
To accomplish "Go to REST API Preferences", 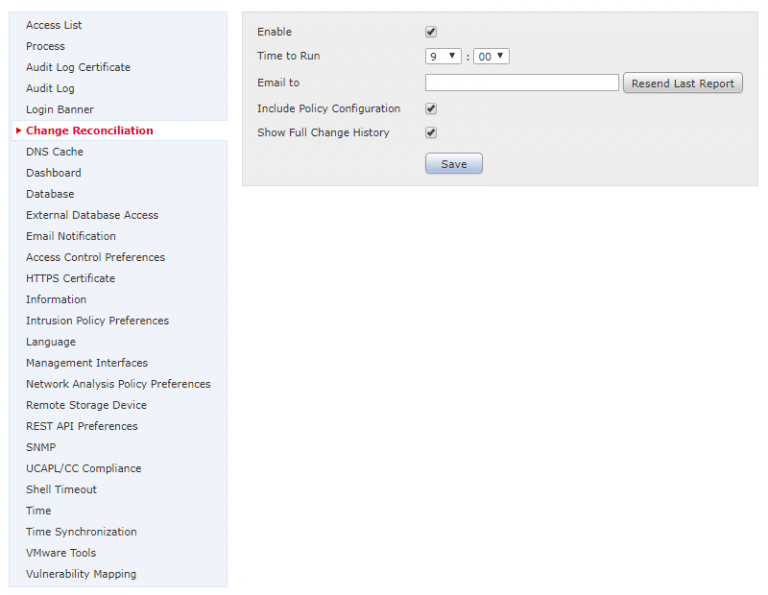I will click(82, 426).
